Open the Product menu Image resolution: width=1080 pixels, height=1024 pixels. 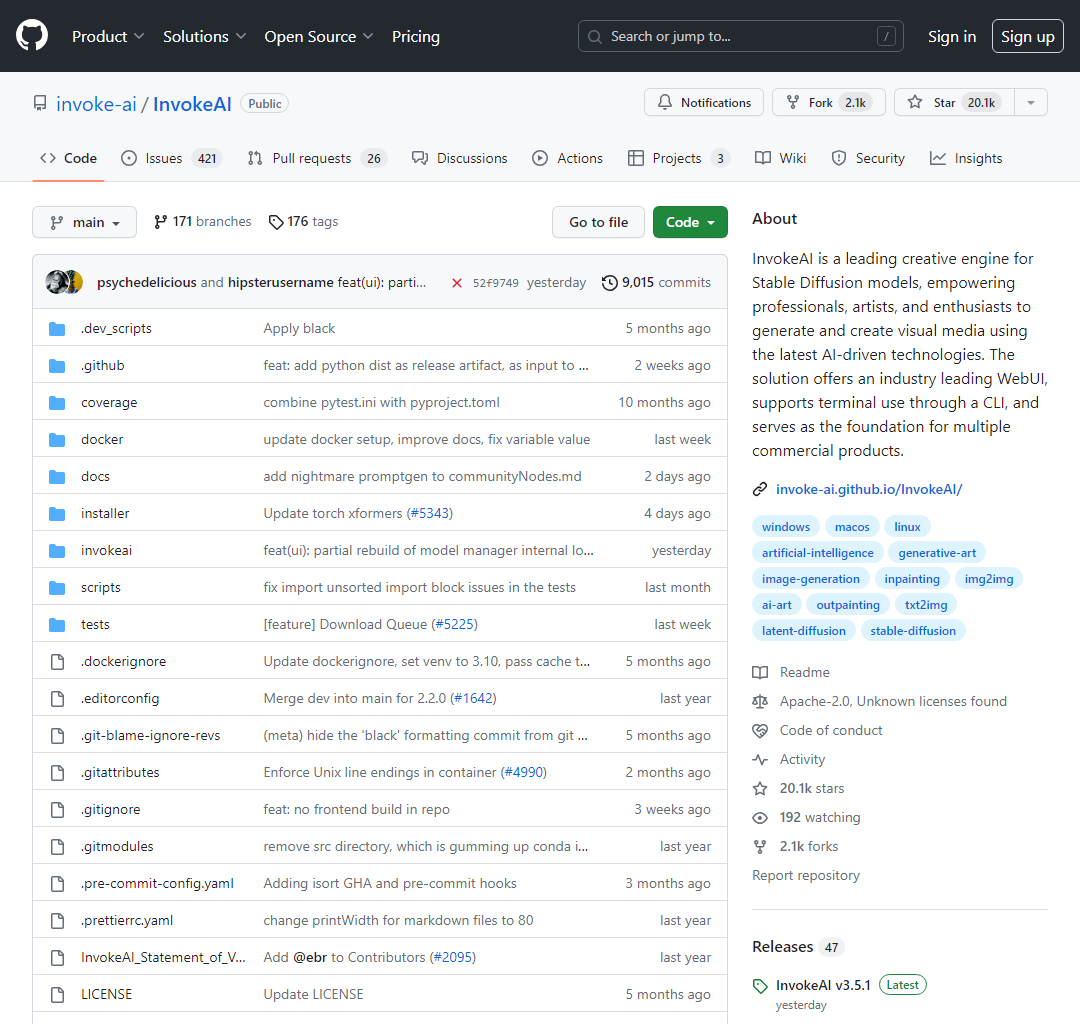[108, 36]
